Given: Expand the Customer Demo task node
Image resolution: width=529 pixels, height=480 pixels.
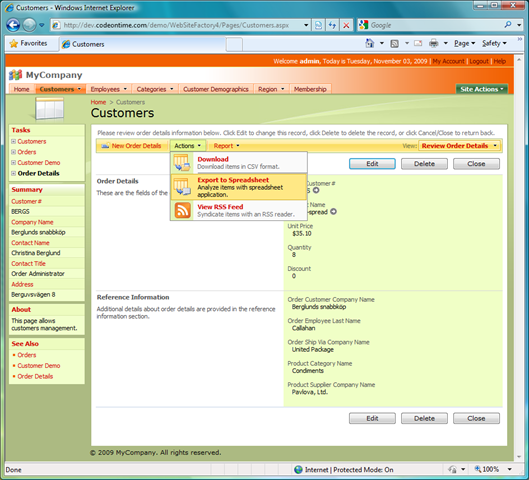Looking at the screenshot, I should [x=13, y=163].
